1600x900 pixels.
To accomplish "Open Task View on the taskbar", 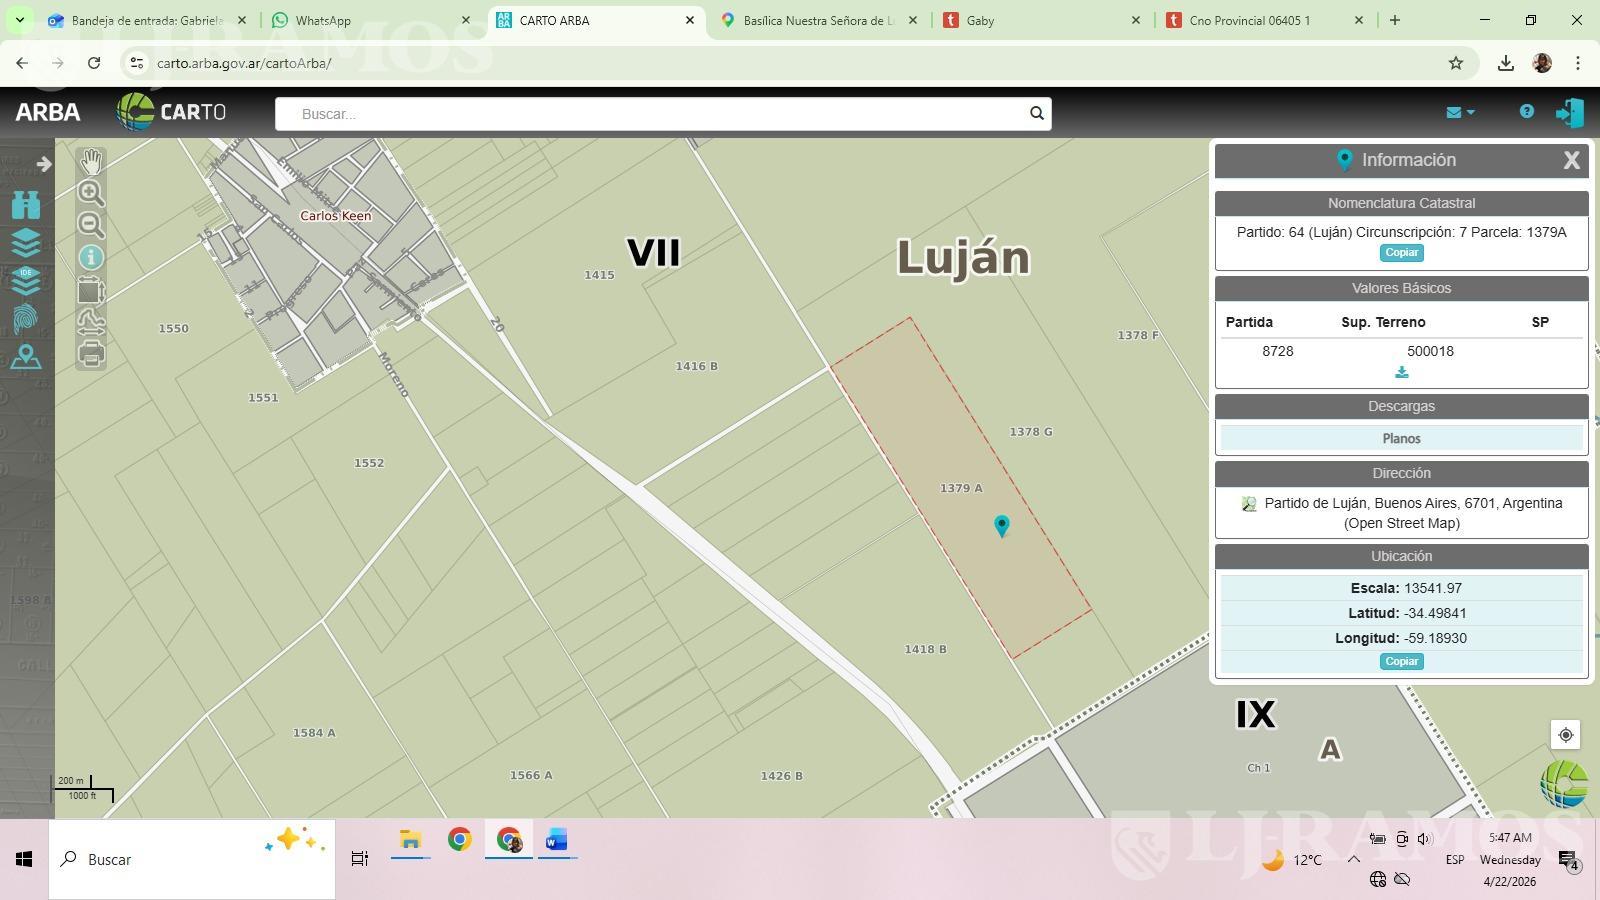I will pos(360,859).
